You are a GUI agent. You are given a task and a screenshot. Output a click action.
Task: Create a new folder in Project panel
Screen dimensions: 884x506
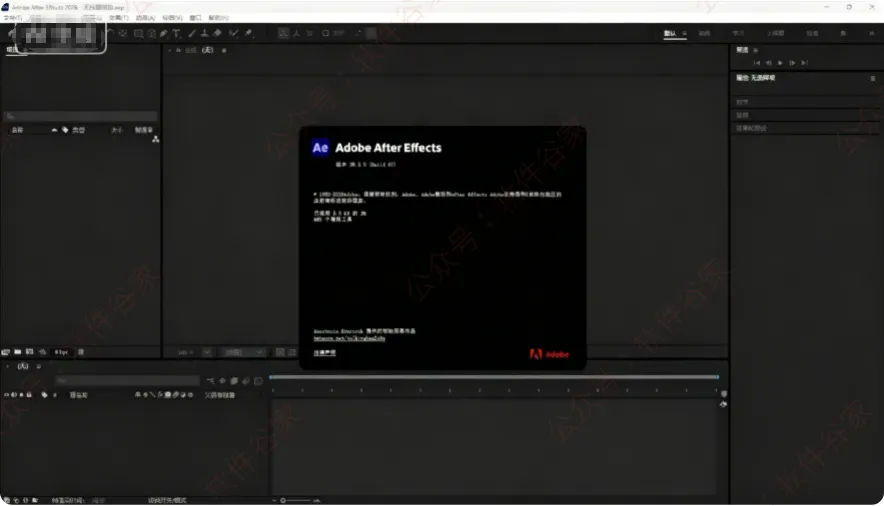(17, 352)
